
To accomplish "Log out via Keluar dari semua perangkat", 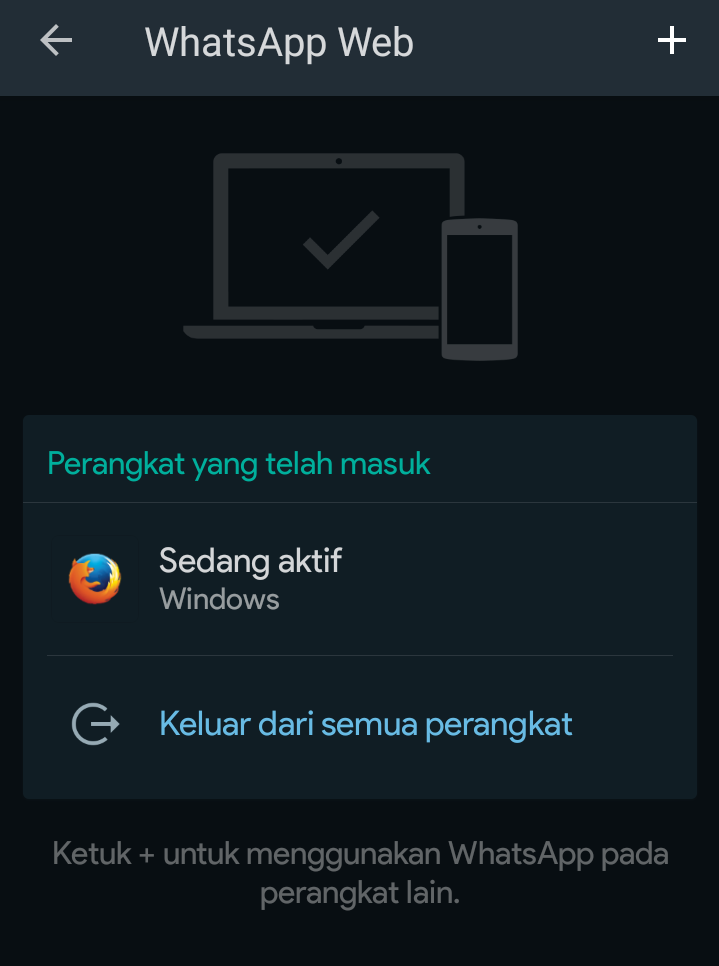I will tap(365, 724).
